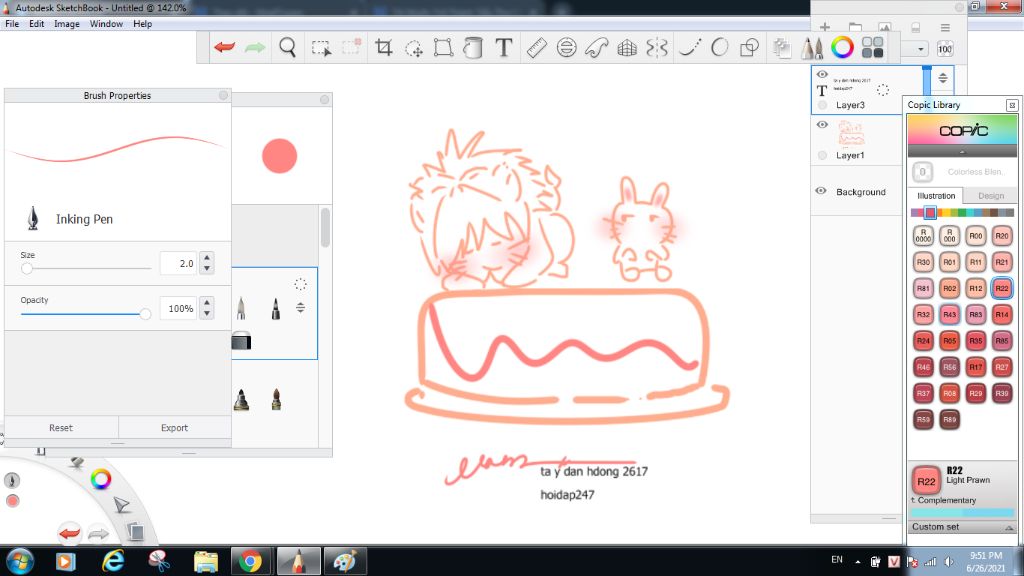Viewport: 1024px width, 576px height.
Task: Open the layer blend mode dropdown
Action: pyautogui.click(x=920, y=49)
